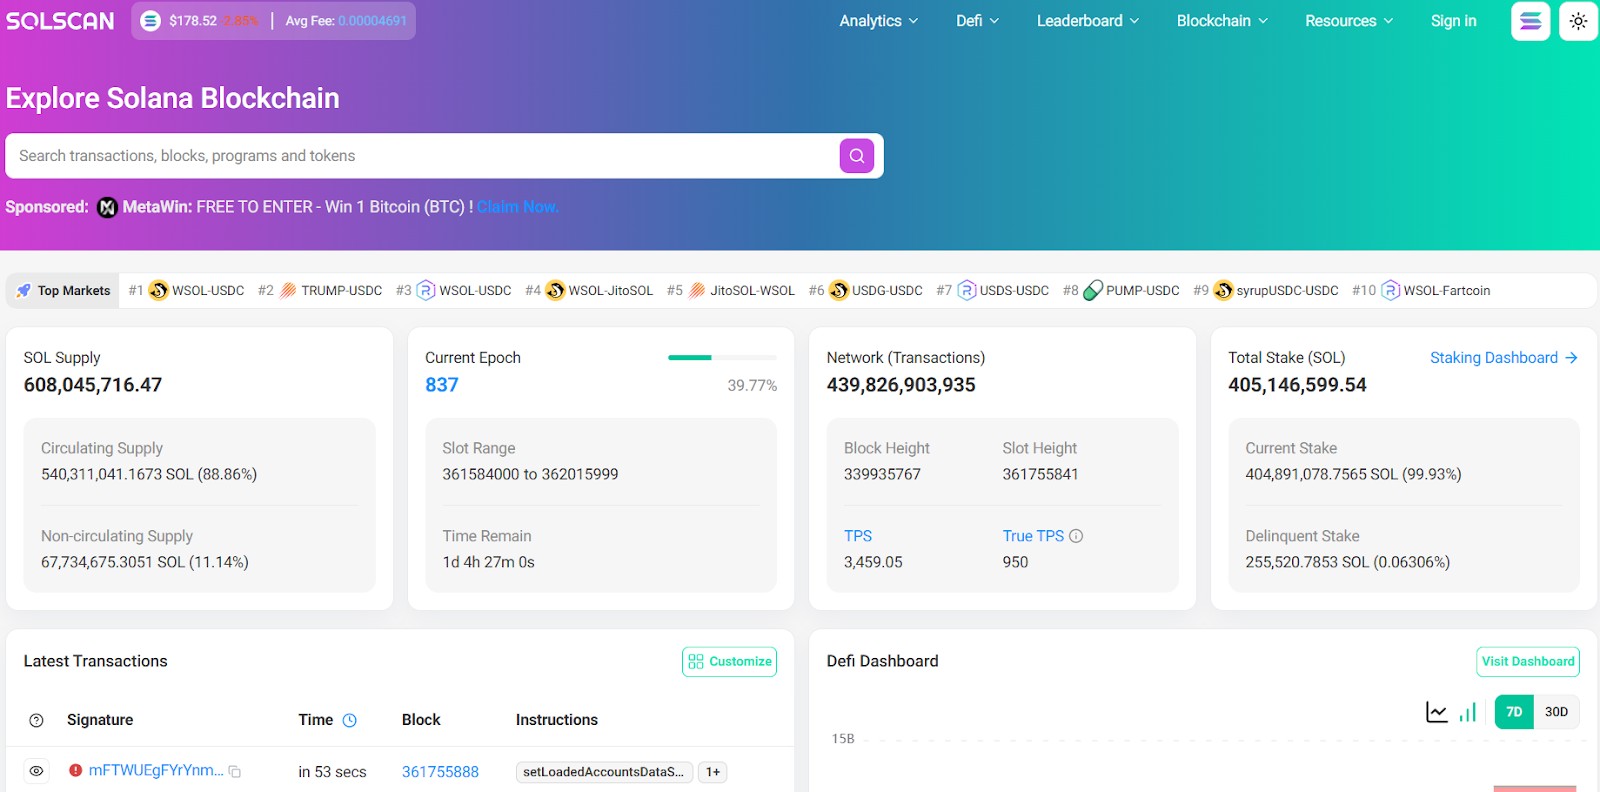Click the Top Markets rocket icon
Screen dimensions: 1600x792
click(x=24, y=291)
